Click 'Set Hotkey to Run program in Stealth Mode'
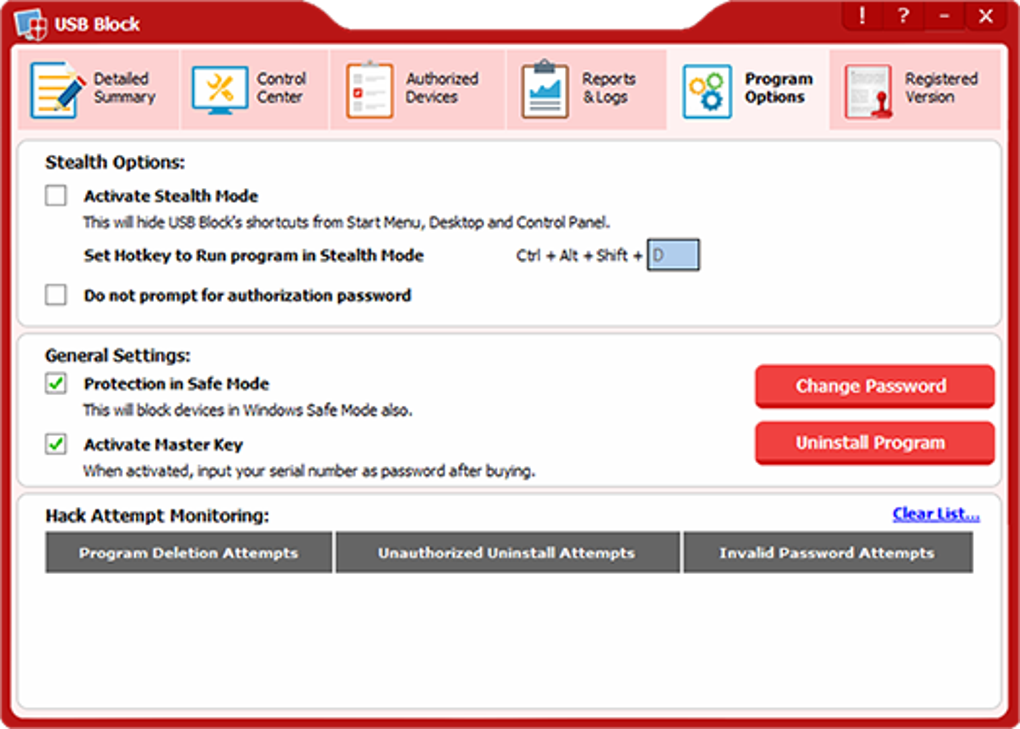This screenshot has height=729, width=1020. point(254,256)
